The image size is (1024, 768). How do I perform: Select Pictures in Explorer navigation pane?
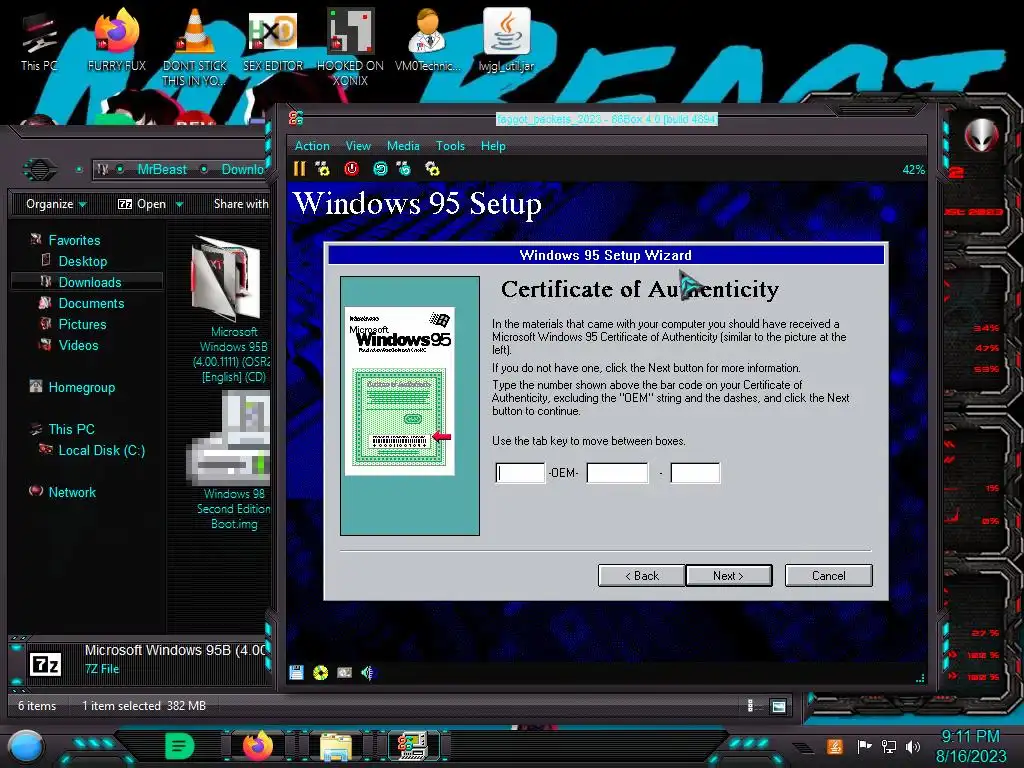click(x=82, y=324)
